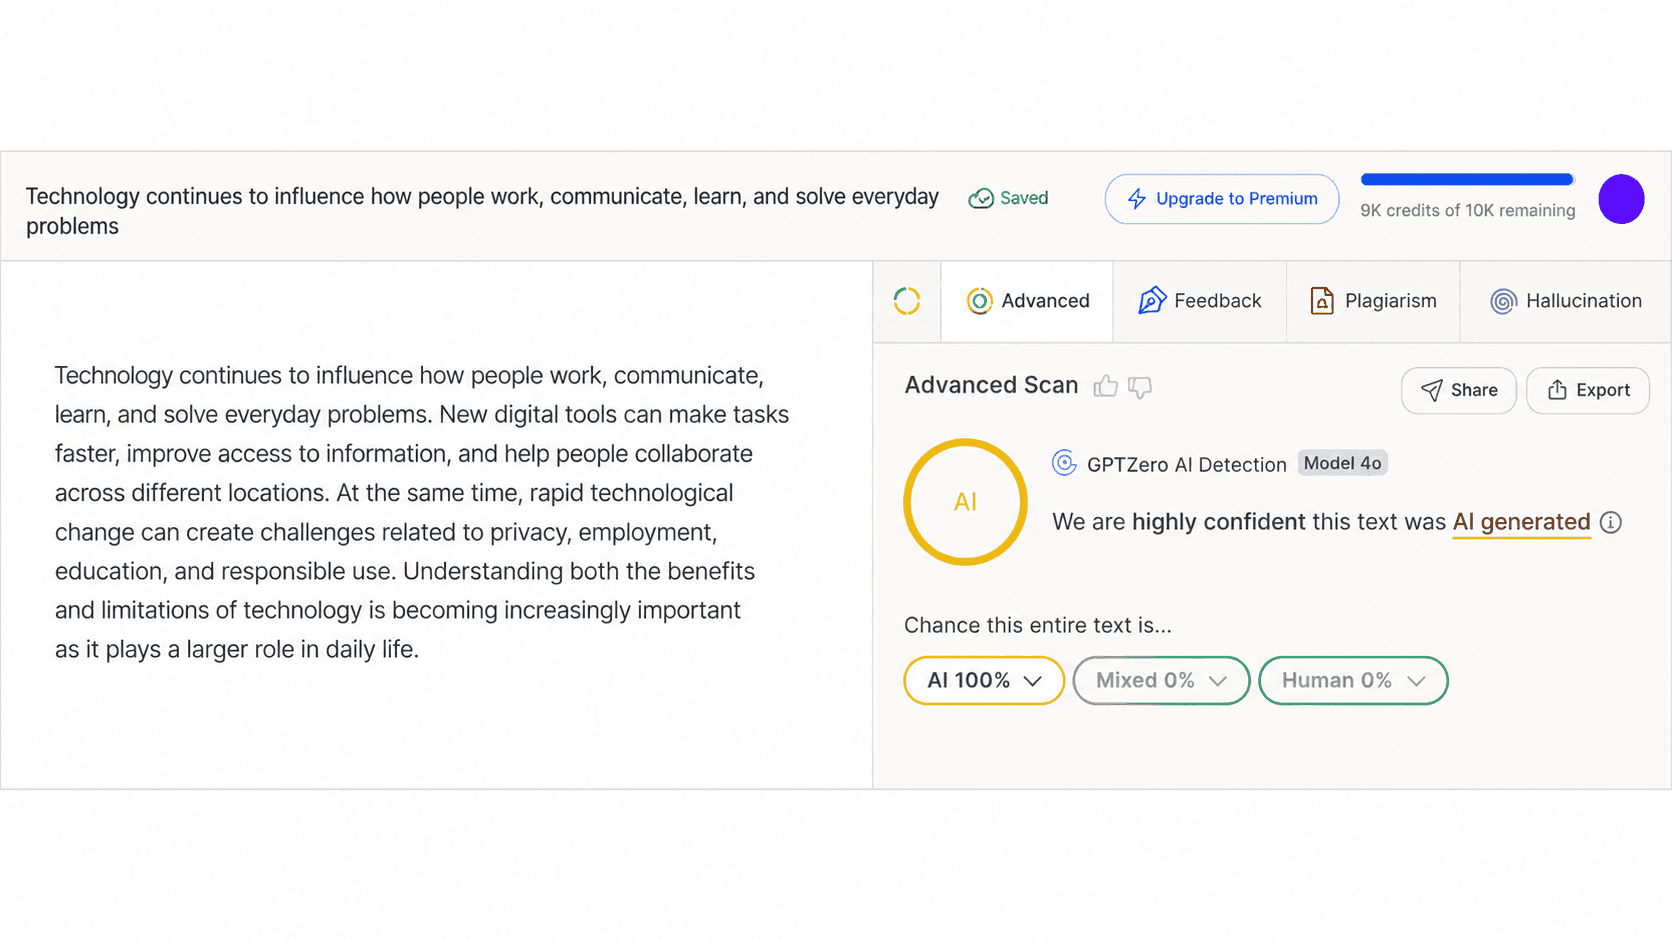The width and height of the screenshot is (1672, 941).
Task: Open the purple user profile avatar
Action: pyautogui.click(x=1621, y=198)
